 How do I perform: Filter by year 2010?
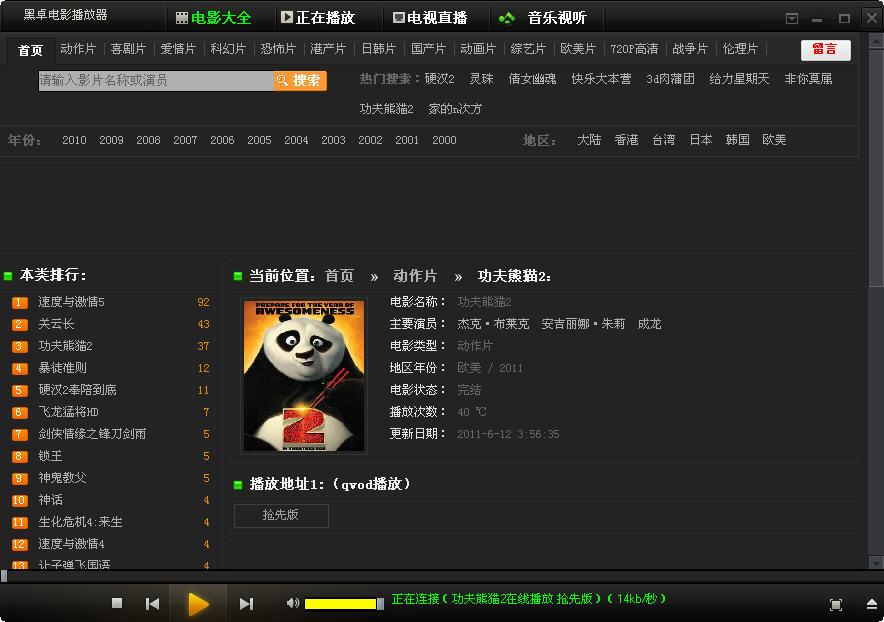coord(74,140)
